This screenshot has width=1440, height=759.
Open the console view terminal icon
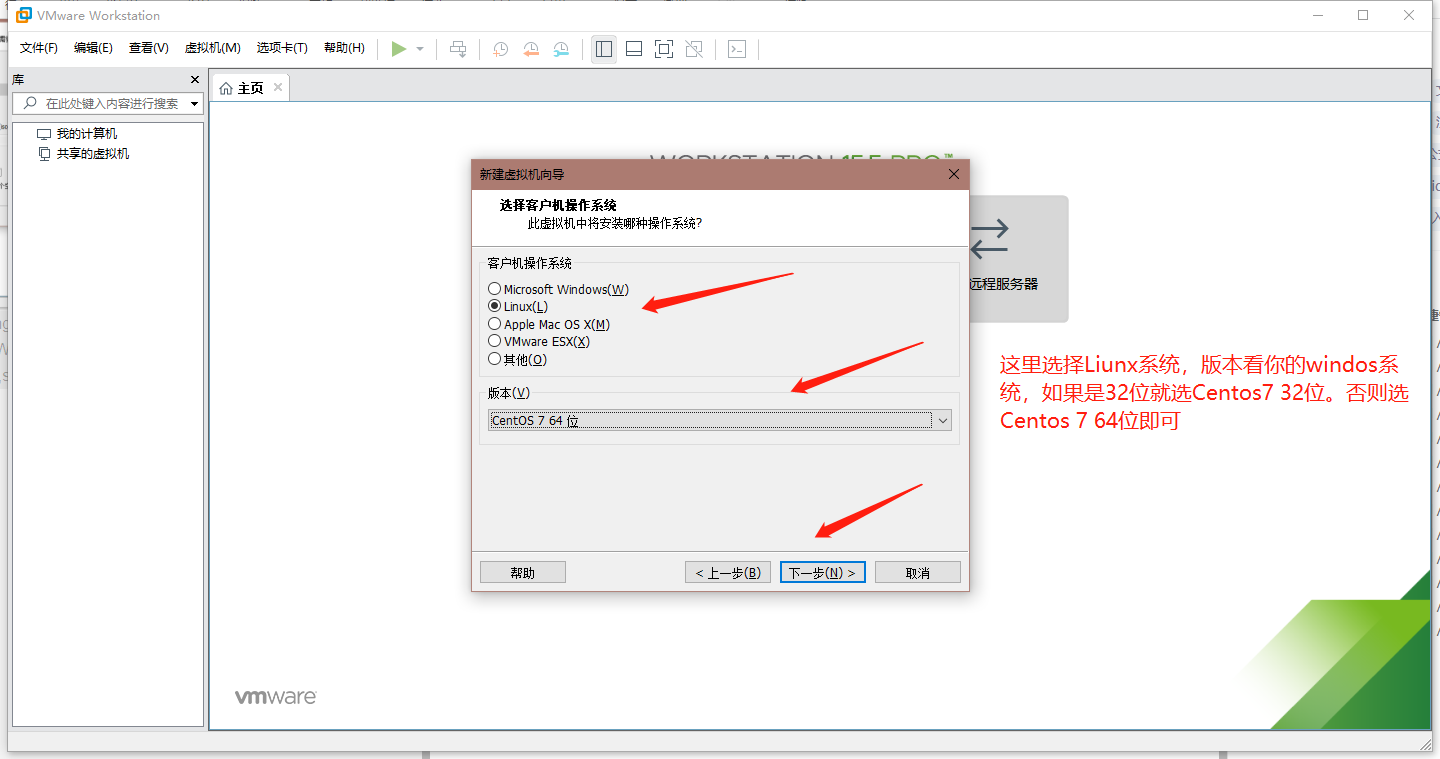tap(737, 49)
